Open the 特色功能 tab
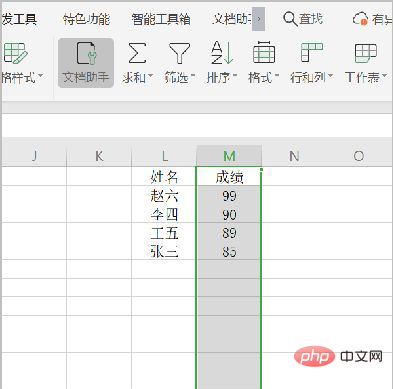This screenshot has width=393, height=389. click(x=86, y=19)
